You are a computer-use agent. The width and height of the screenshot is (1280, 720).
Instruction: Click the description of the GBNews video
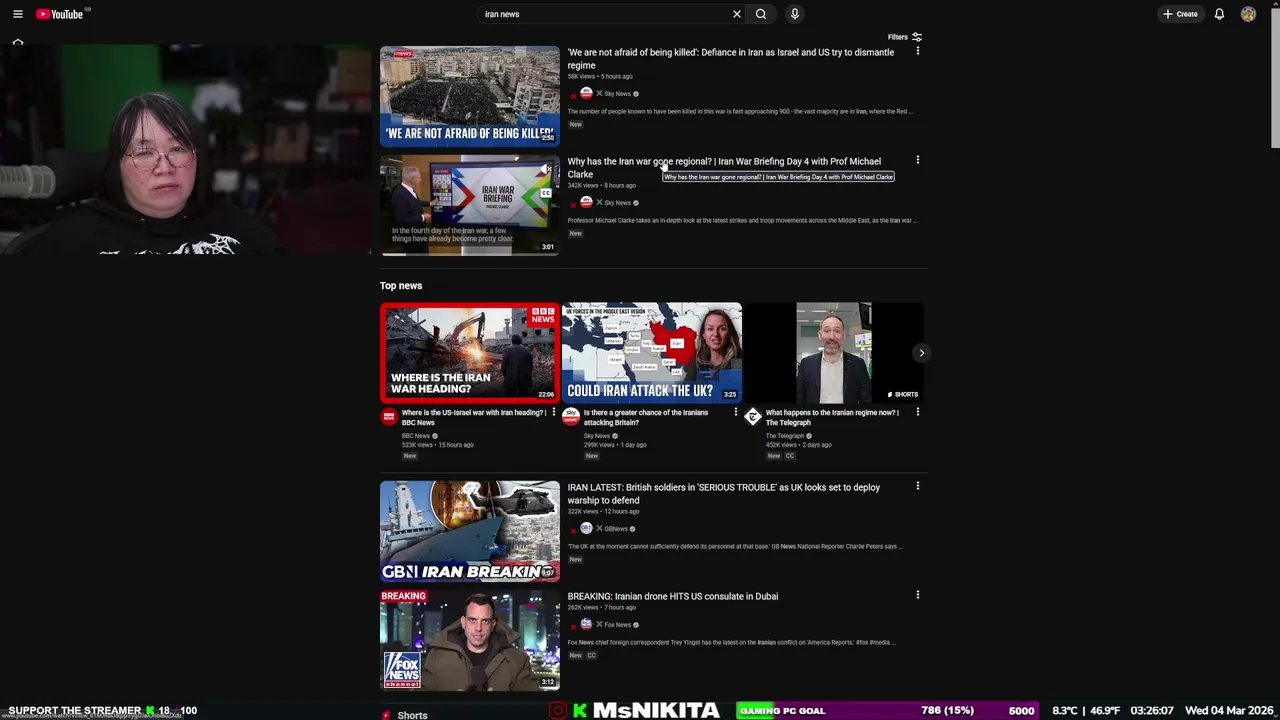[x=735, y=547]
